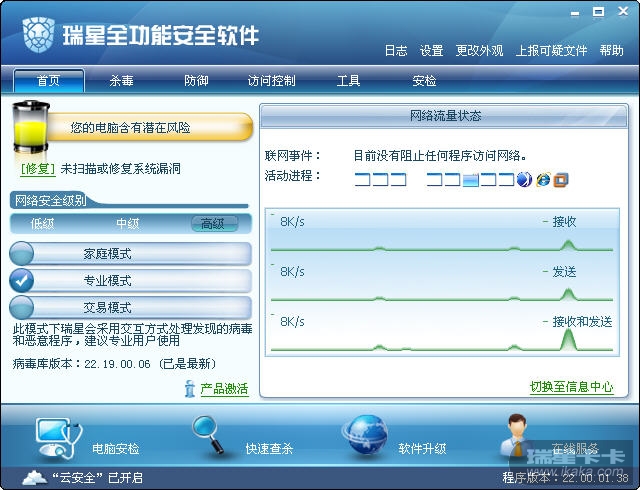This screenshot has height=490, width=640.
Task: Run 软件升级 globe update
Action: (x=393, y=436)
